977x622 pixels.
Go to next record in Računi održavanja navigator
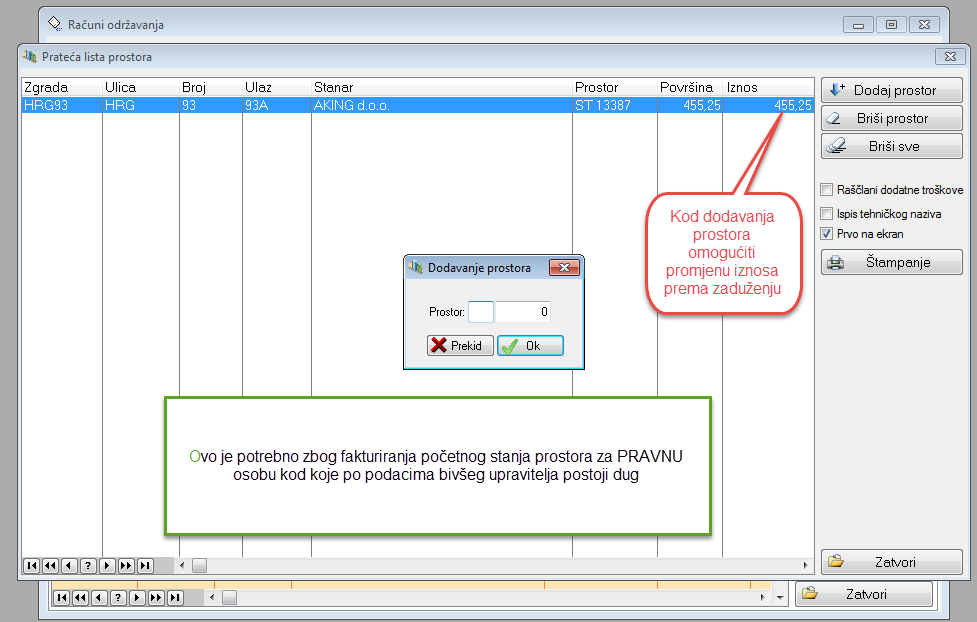pyautogui.click(x=137, y=598)
